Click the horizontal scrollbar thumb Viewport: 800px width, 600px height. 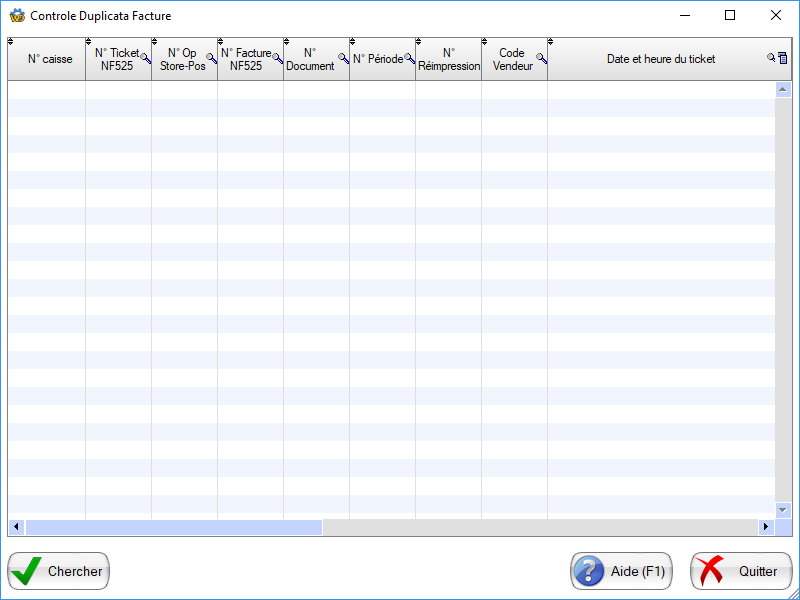173,527
